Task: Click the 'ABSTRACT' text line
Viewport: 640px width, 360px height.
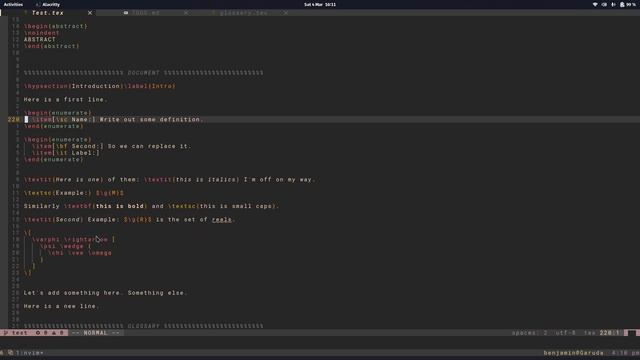Action: pos(40,40)
